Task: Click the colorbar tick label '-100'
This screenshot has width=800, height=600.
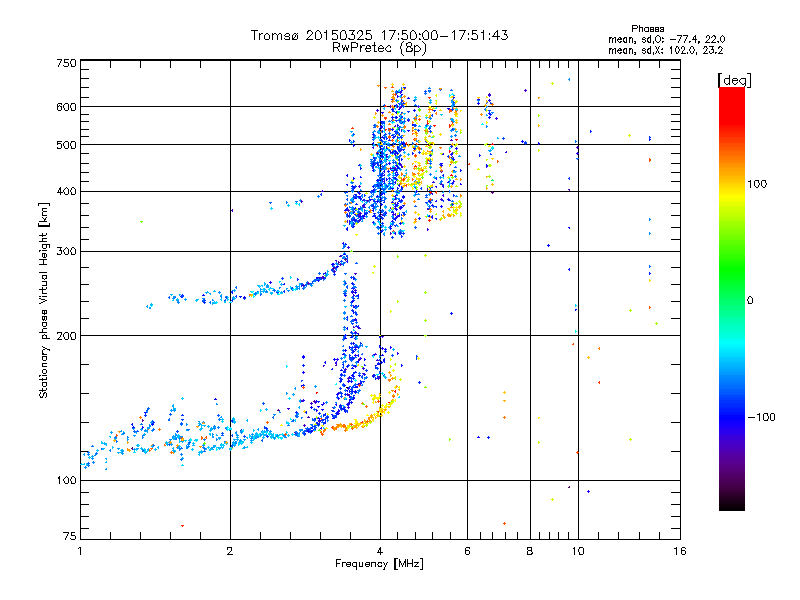Action: click(761, 417)
